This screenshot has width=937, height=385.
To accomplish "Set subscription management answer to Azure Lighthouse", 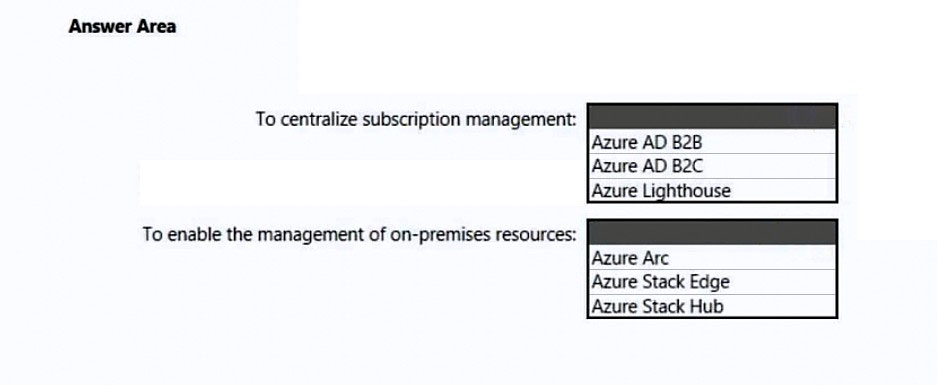I will pos(712,190).
